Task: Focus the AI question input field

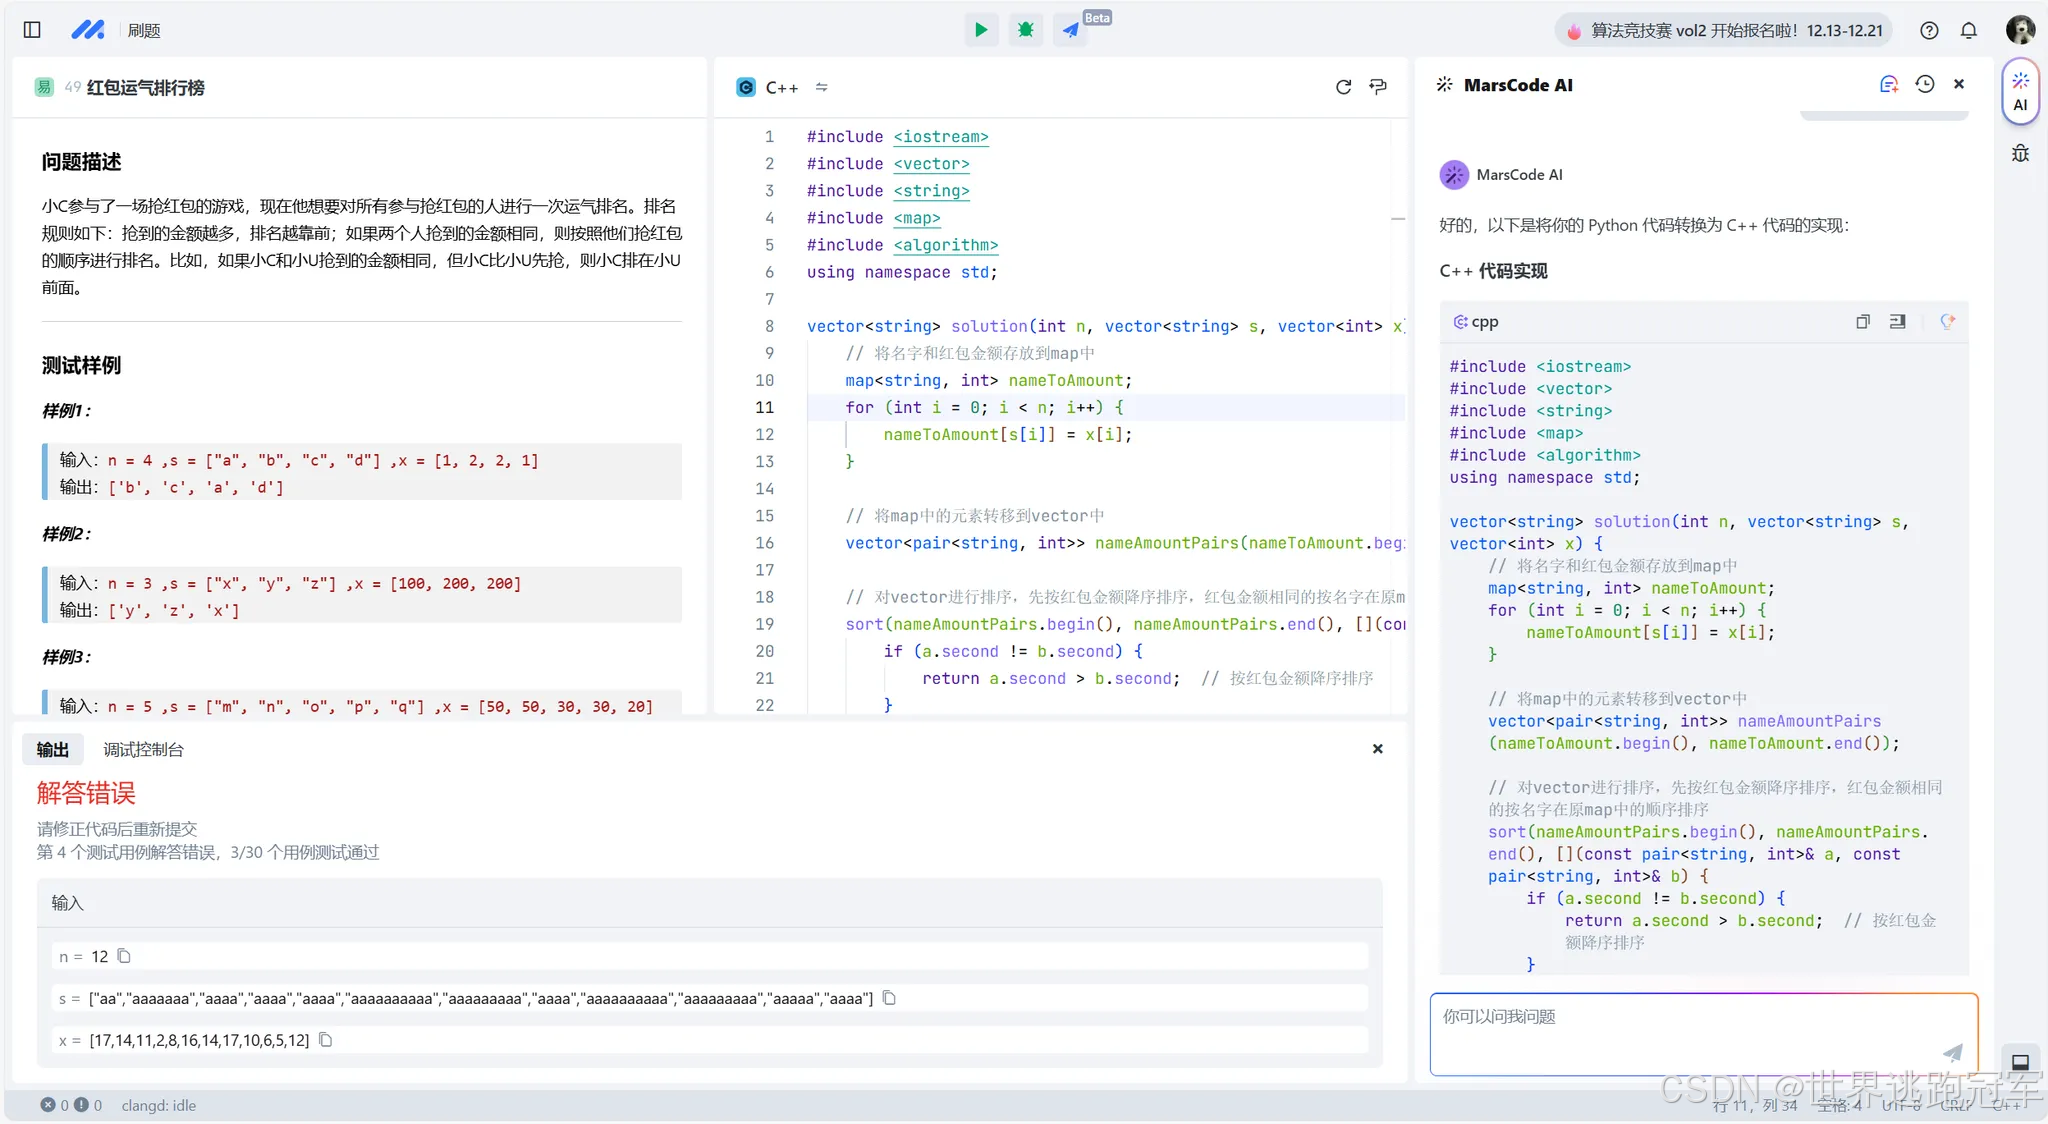Action: [x=1704, y=1034]
